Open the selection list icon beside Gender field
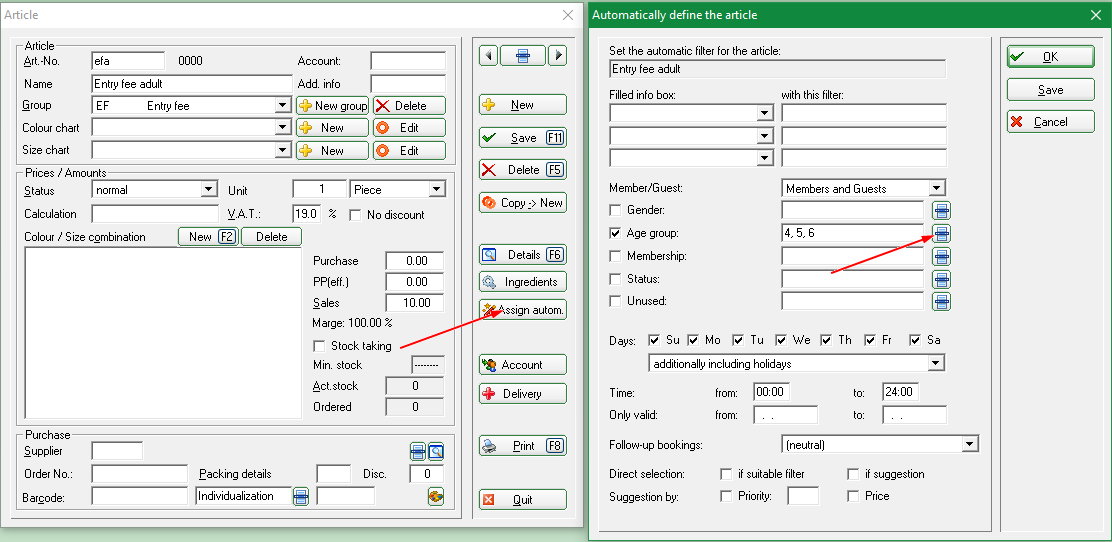This screenshot has height=542, width=1112. coord(941,210)
